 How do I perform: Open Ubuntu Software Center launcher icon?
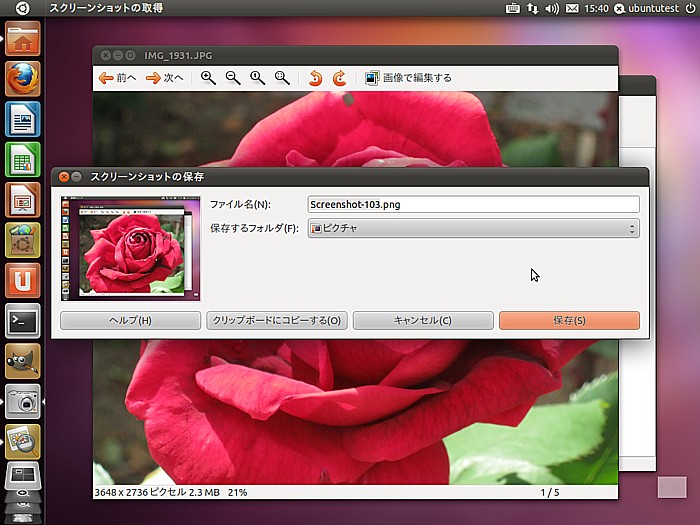tap(23, 240)
